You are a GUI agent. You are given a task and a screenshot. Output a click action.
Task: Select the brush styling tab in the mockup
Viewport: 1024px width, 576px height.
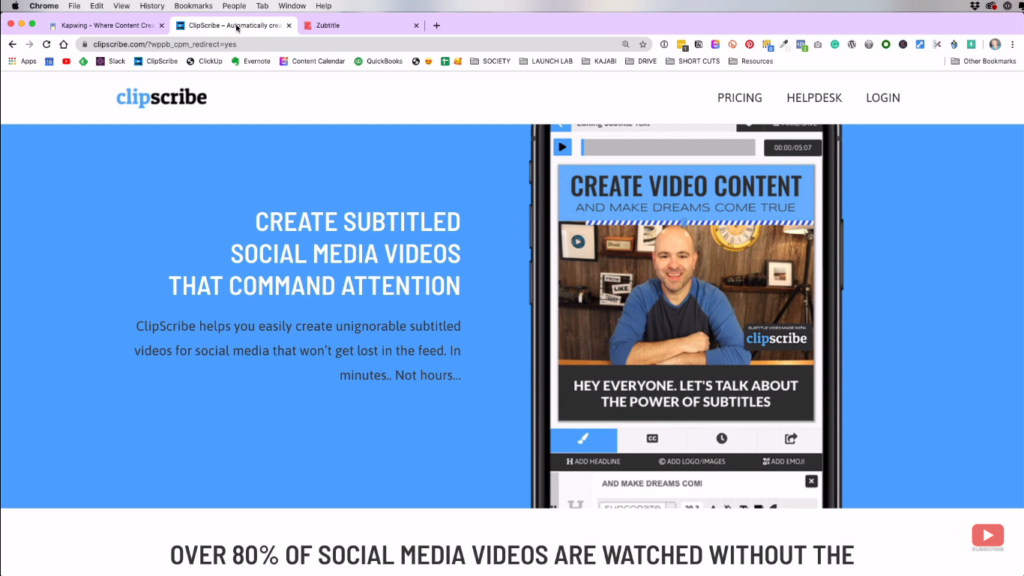pos(583,439)
